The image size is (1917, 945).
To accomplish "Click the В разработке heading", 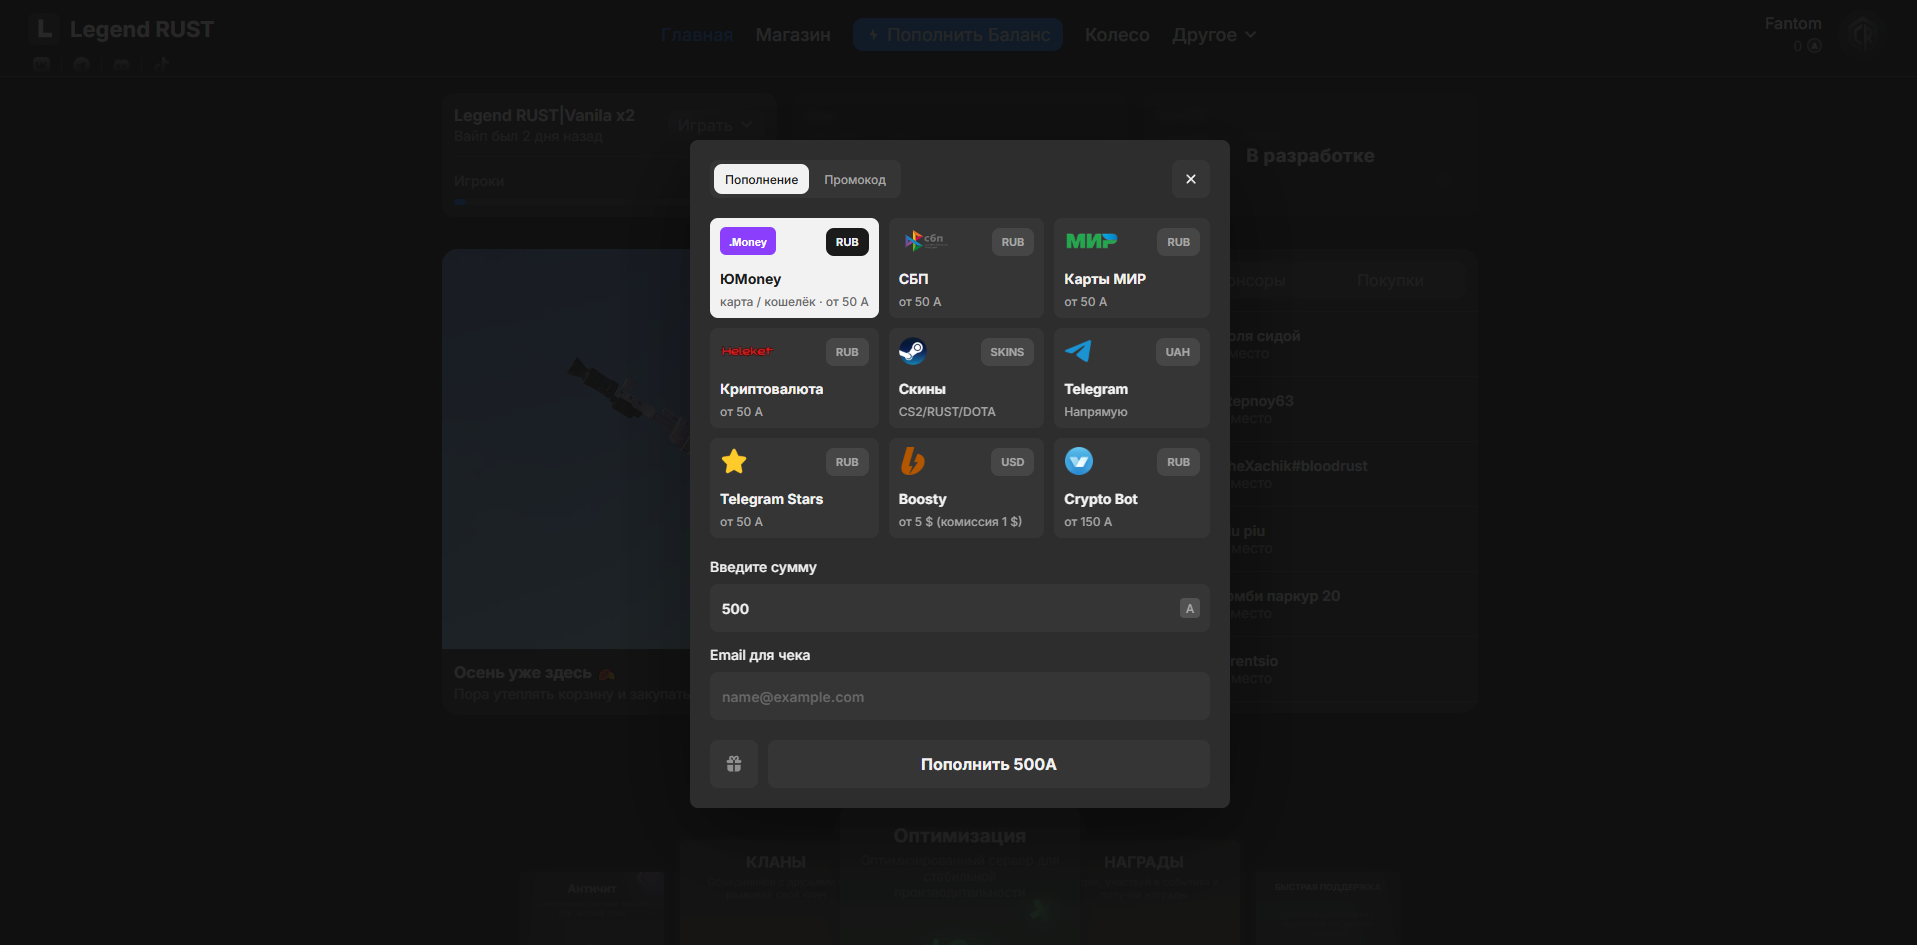I will pos(1310,155).
